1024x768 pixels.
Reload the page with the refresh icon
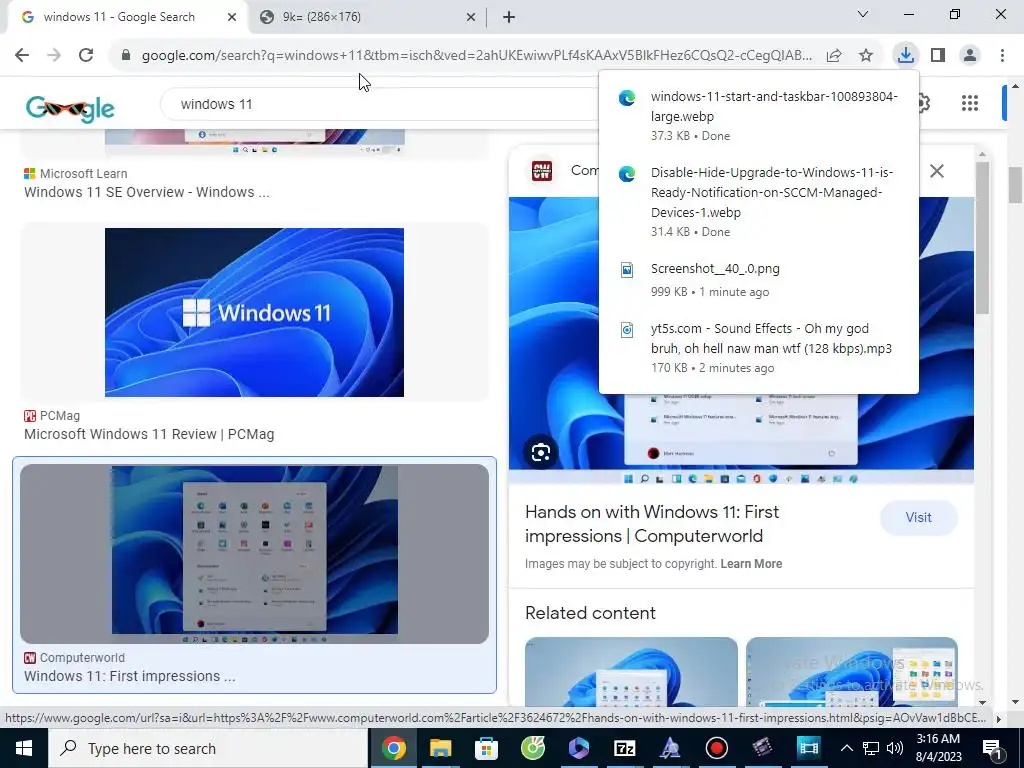pyautogui.click(x=86, y=55)
